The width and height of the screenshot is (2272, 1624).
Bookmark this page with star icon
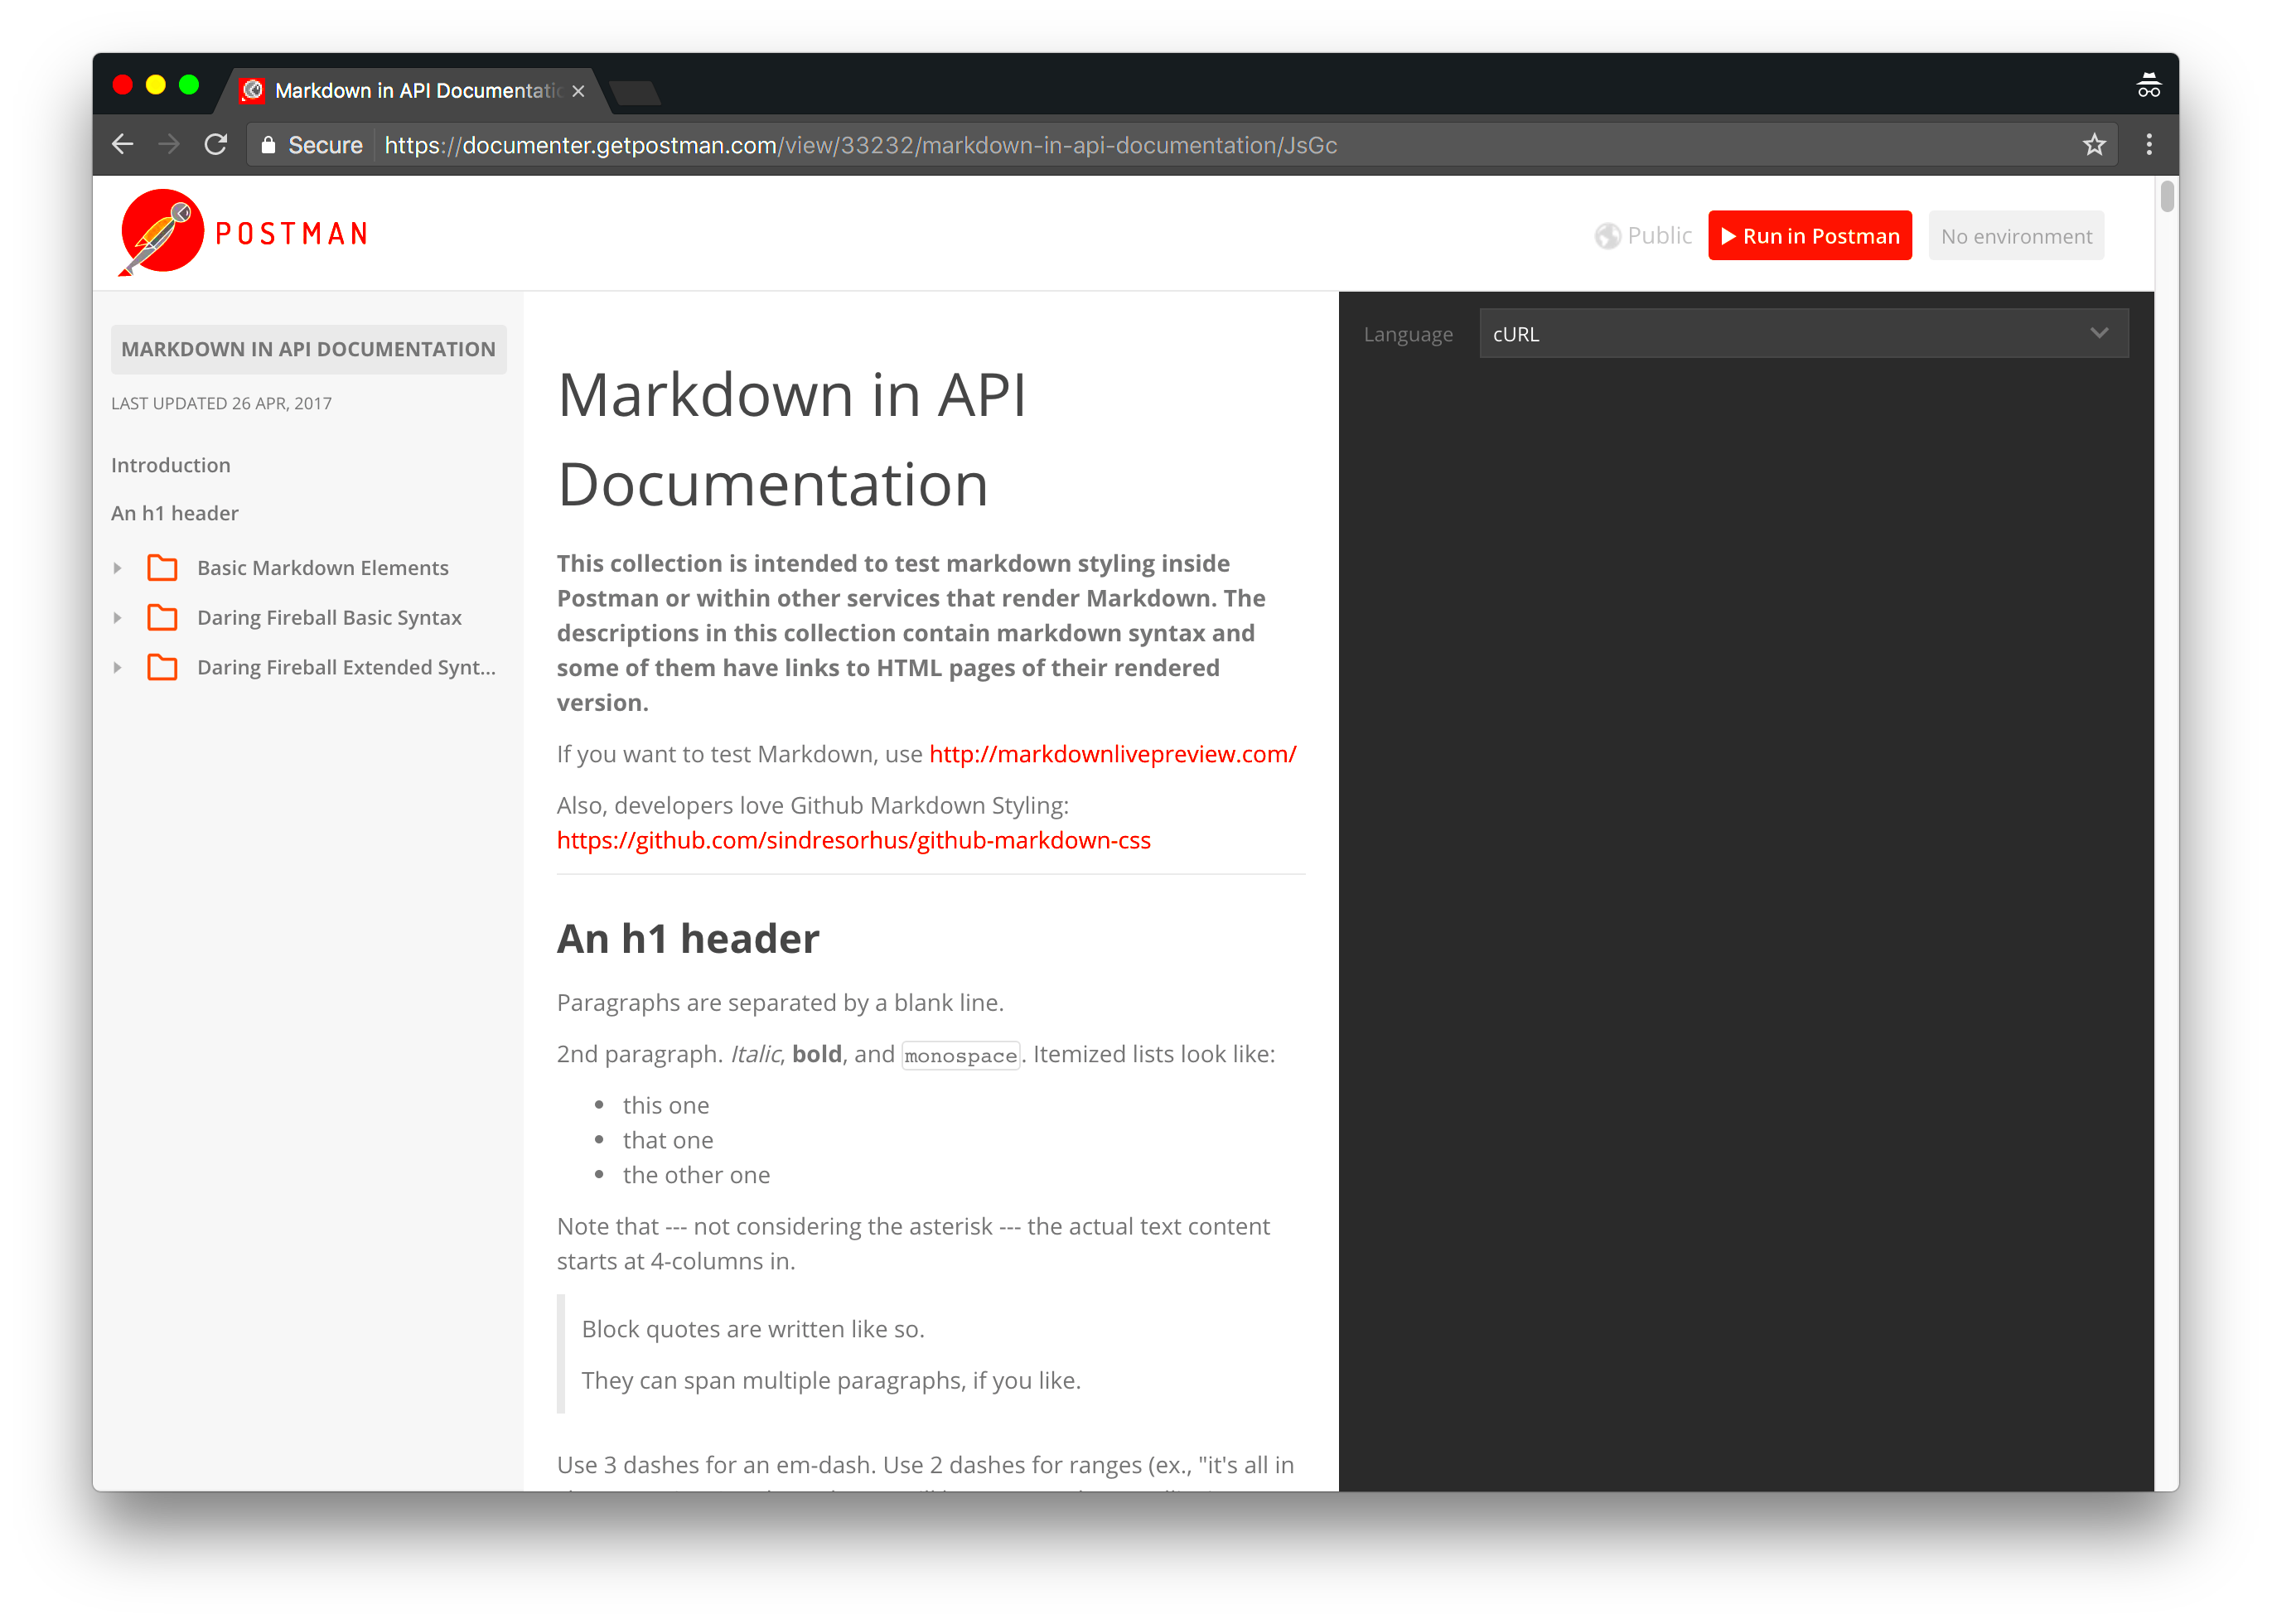2093,145
